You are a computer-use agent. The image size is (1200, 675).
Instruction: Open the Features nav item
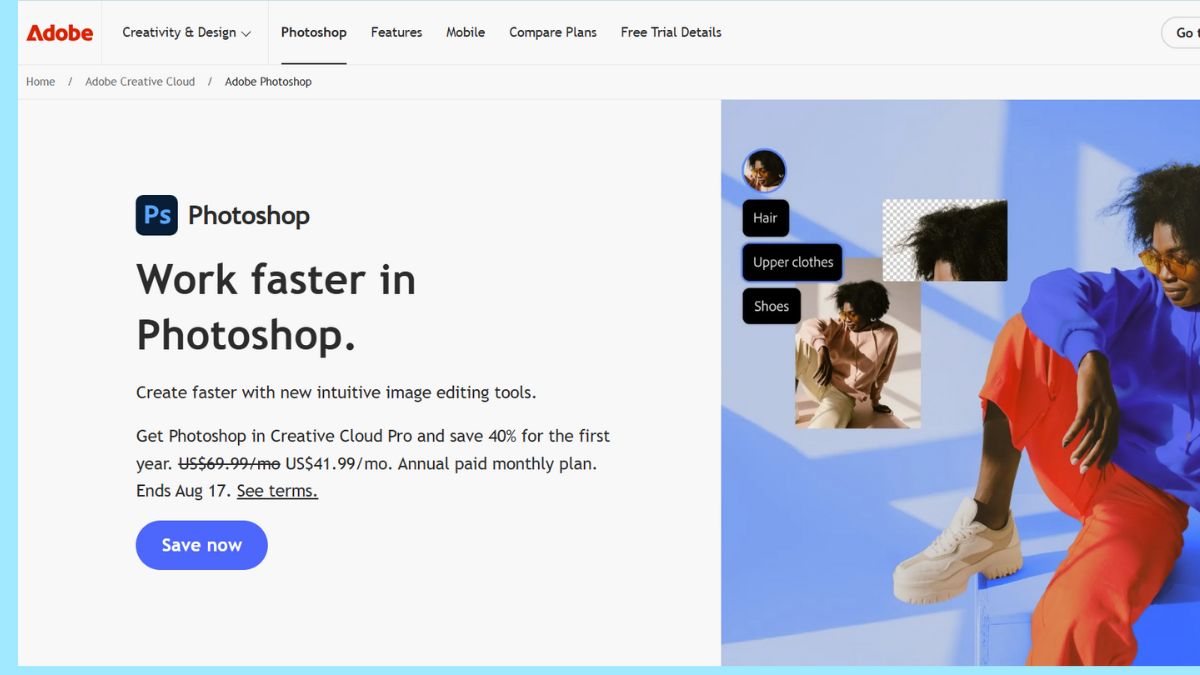[x=396, y=32]
